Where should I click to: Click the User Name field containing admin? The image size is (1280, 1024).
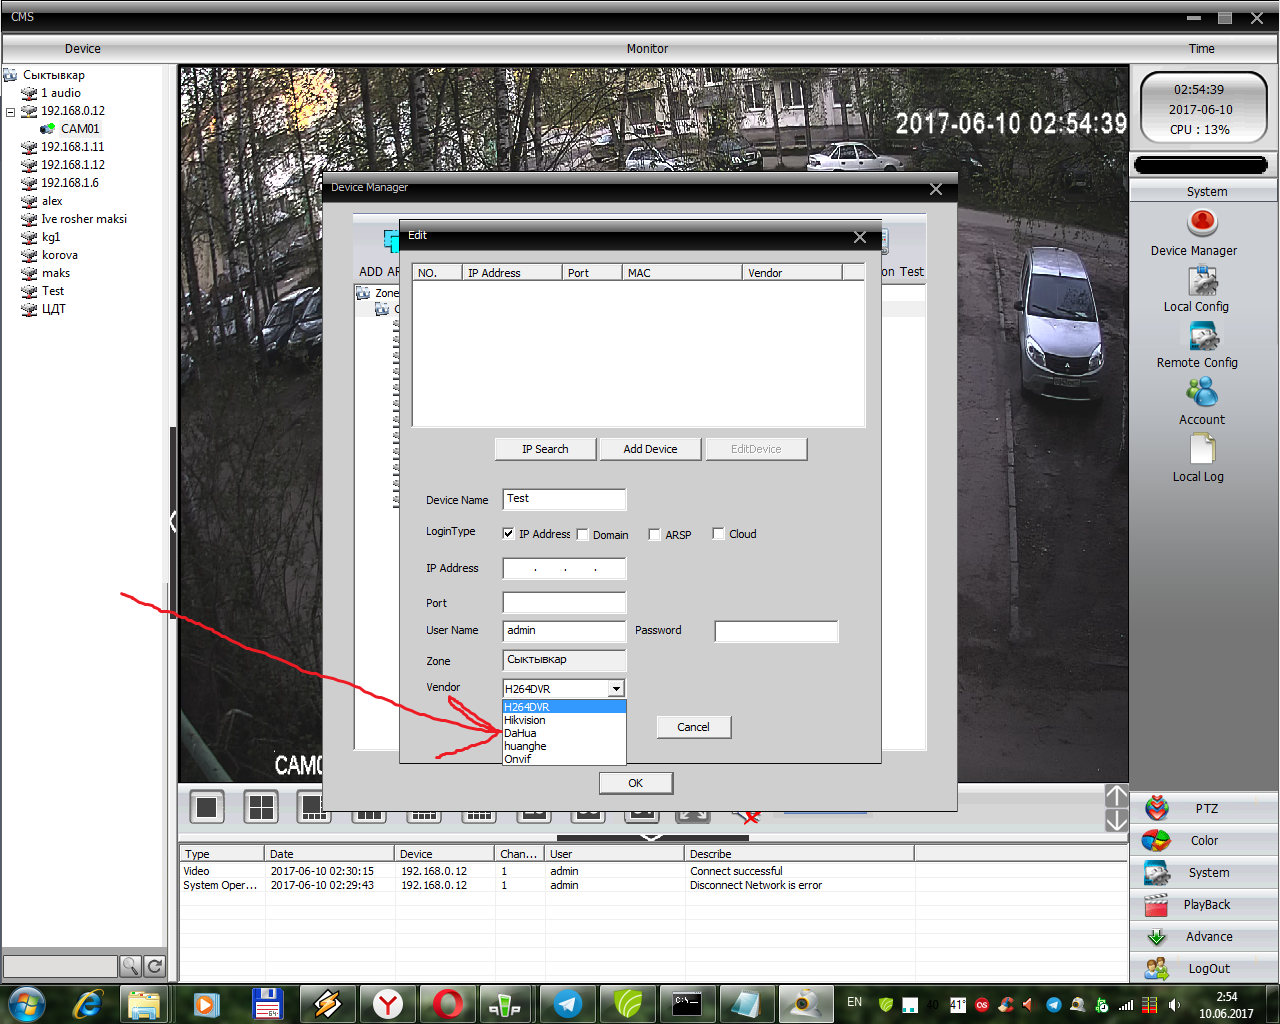pyautogui.click(x=564, y=631)
